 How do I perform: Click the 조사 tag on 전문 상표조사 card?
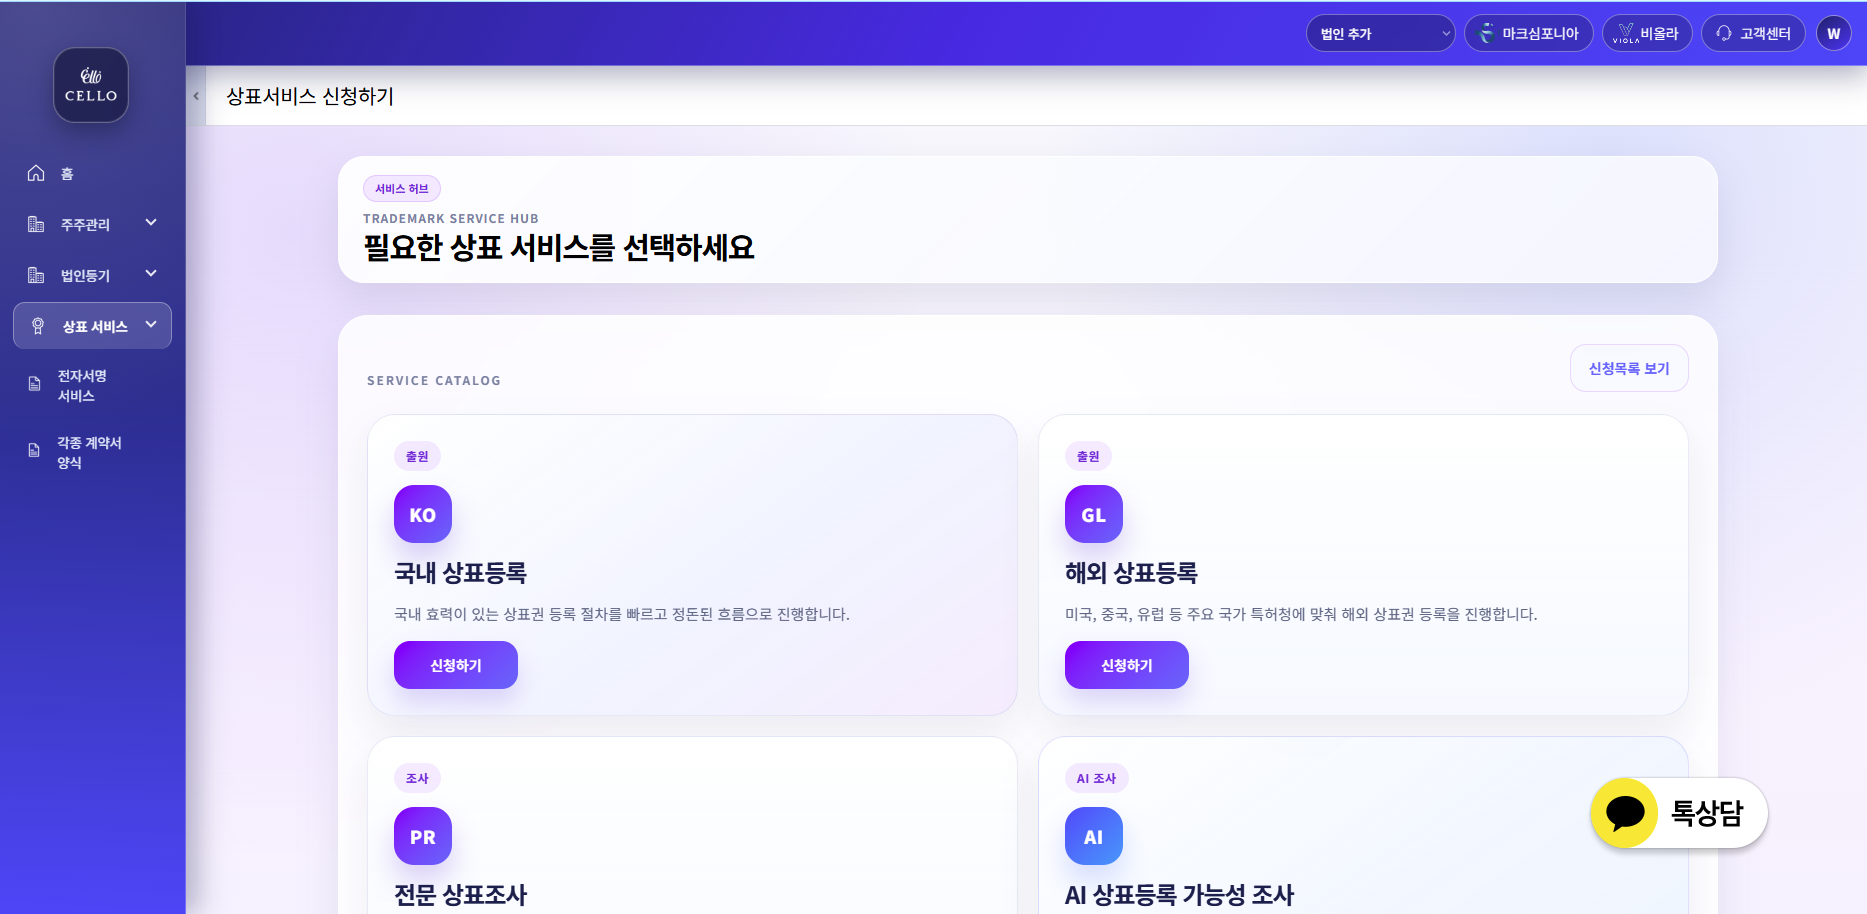tap(417, 778)
